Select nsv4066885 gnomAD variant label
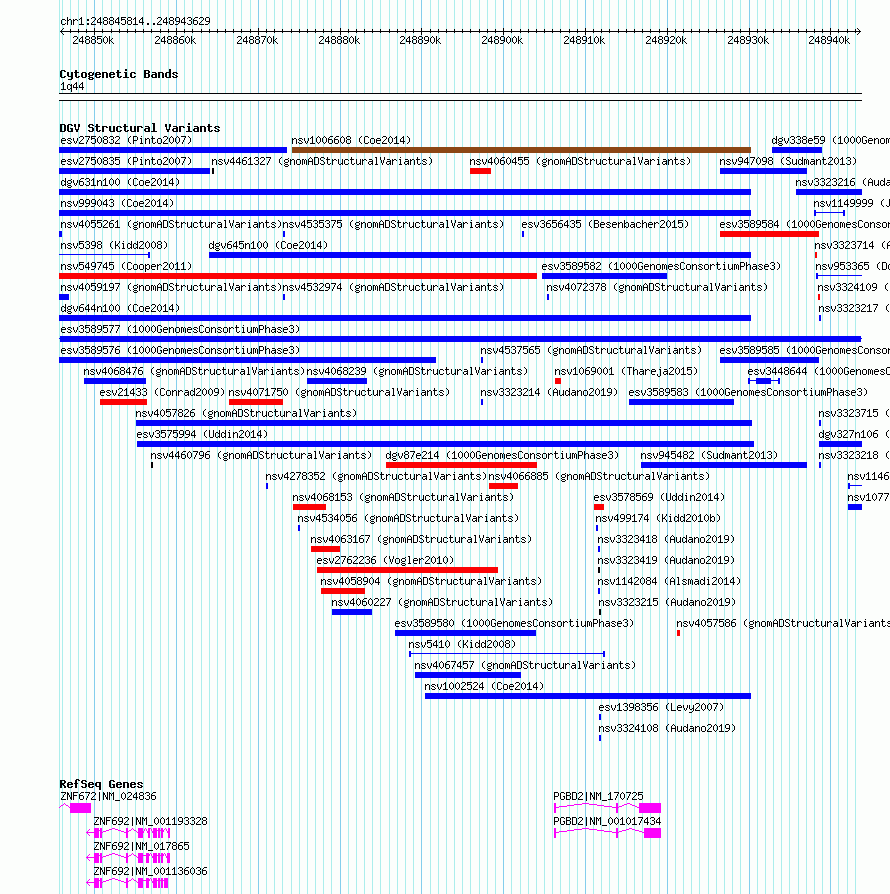The height and width of the screenshot is (894, 890). pos(599,477)
